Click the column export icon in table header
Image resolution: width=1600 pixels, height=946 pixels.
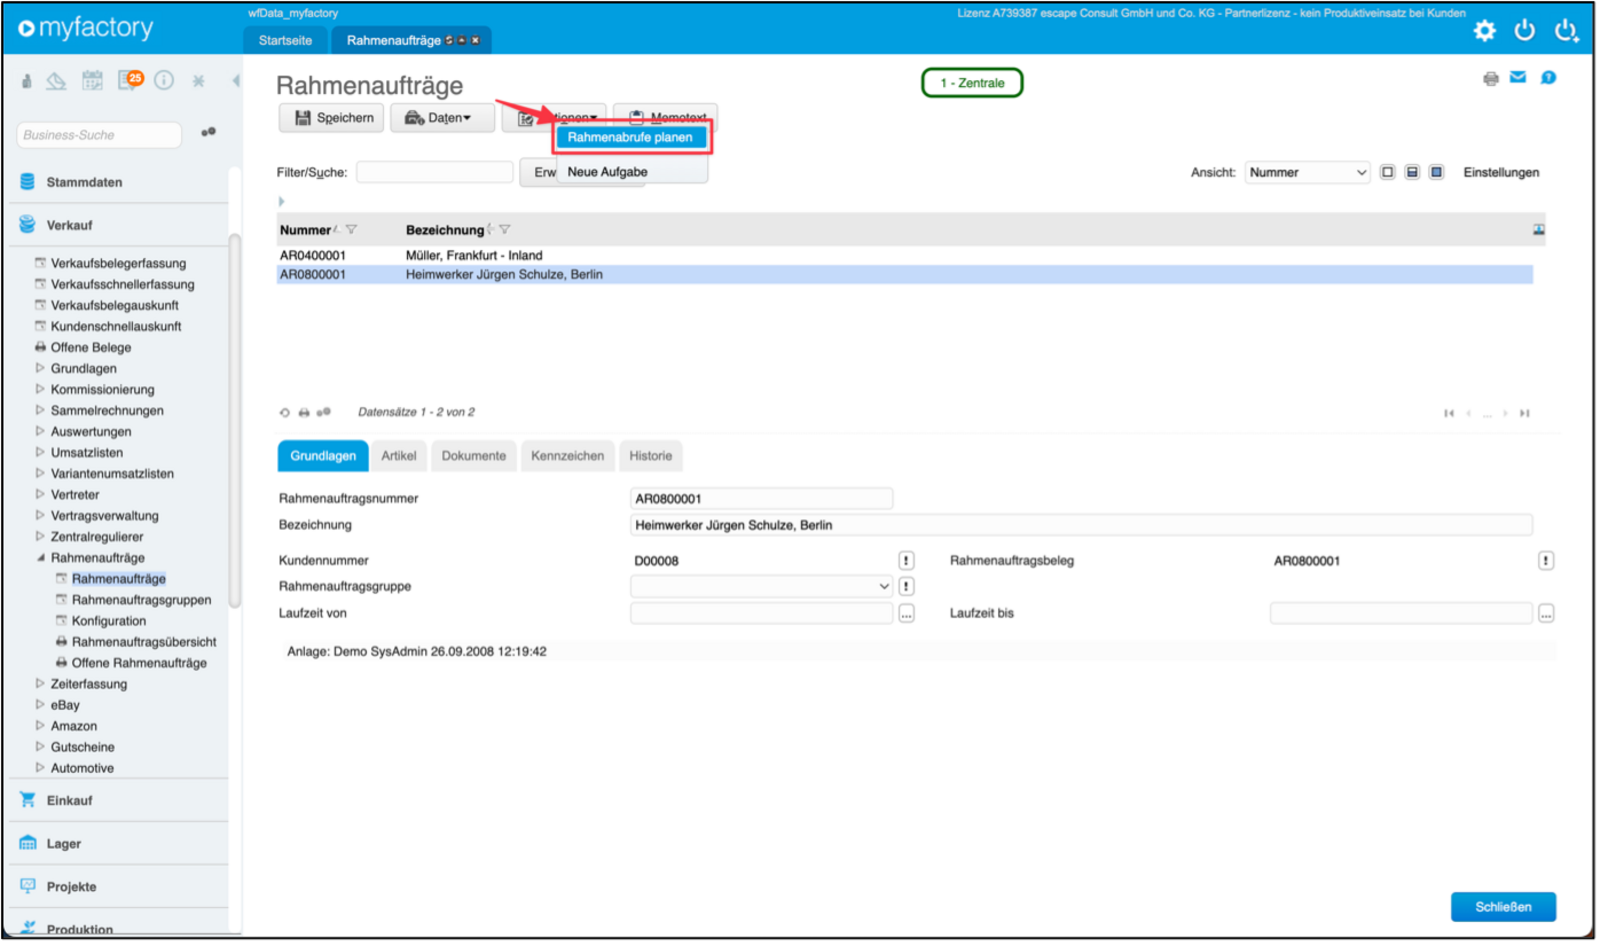click(x=1538, y=230)
